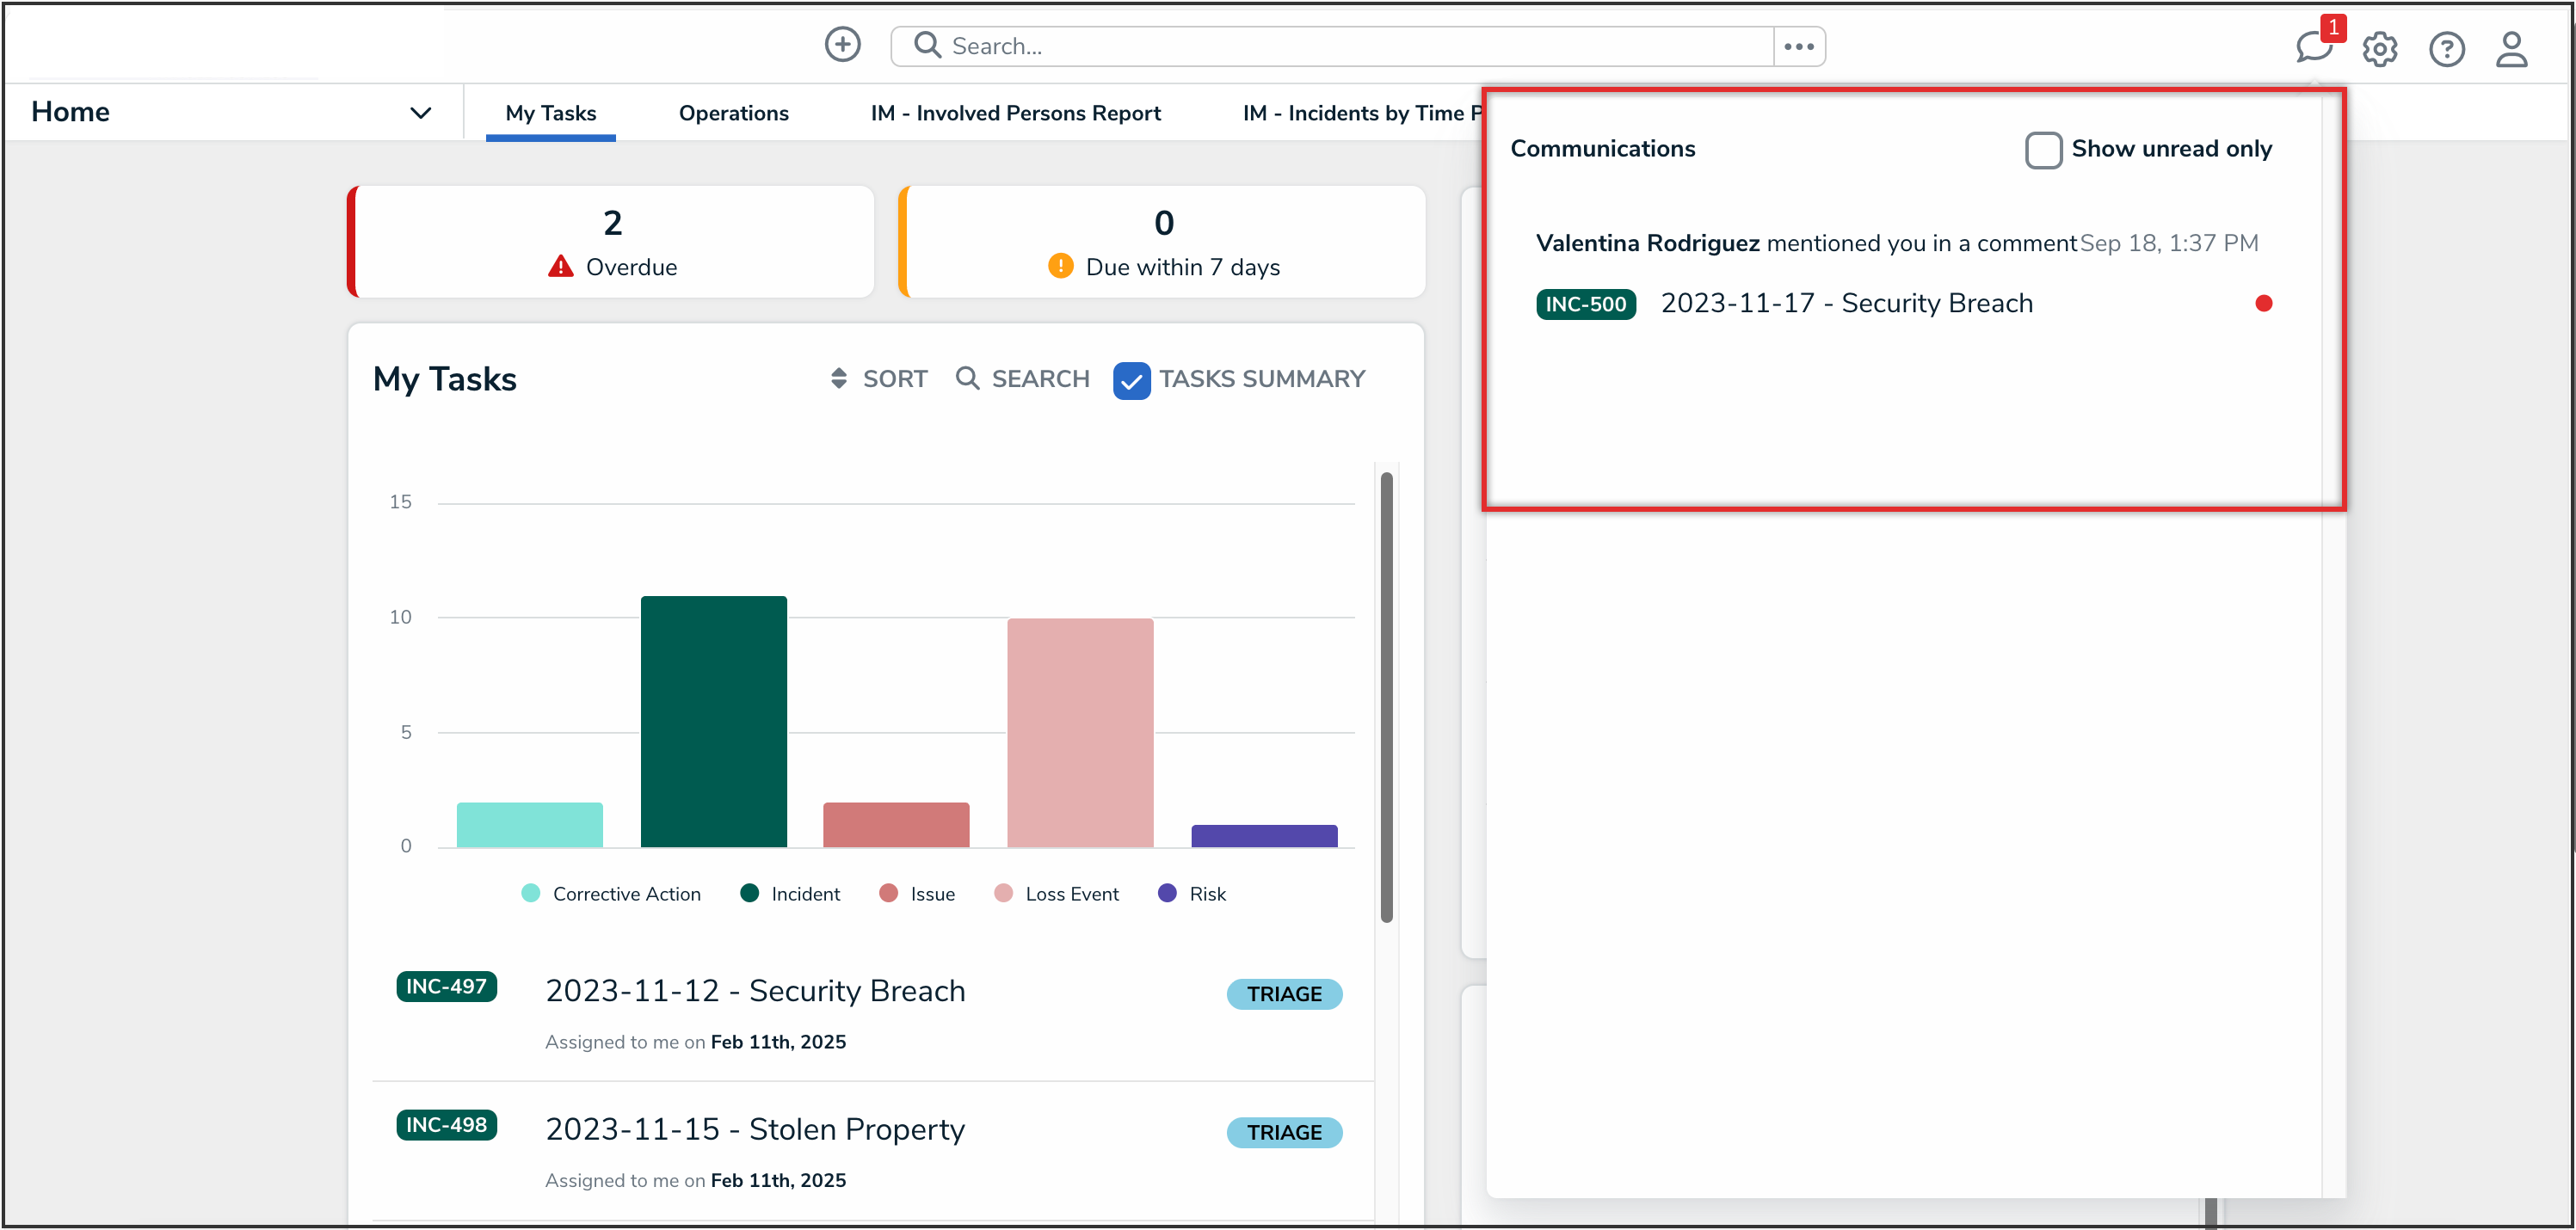This screenshot has width=2576, height=1230.
Task: Click the SEARCH button in My Tasks
Action: (1022, 379)
